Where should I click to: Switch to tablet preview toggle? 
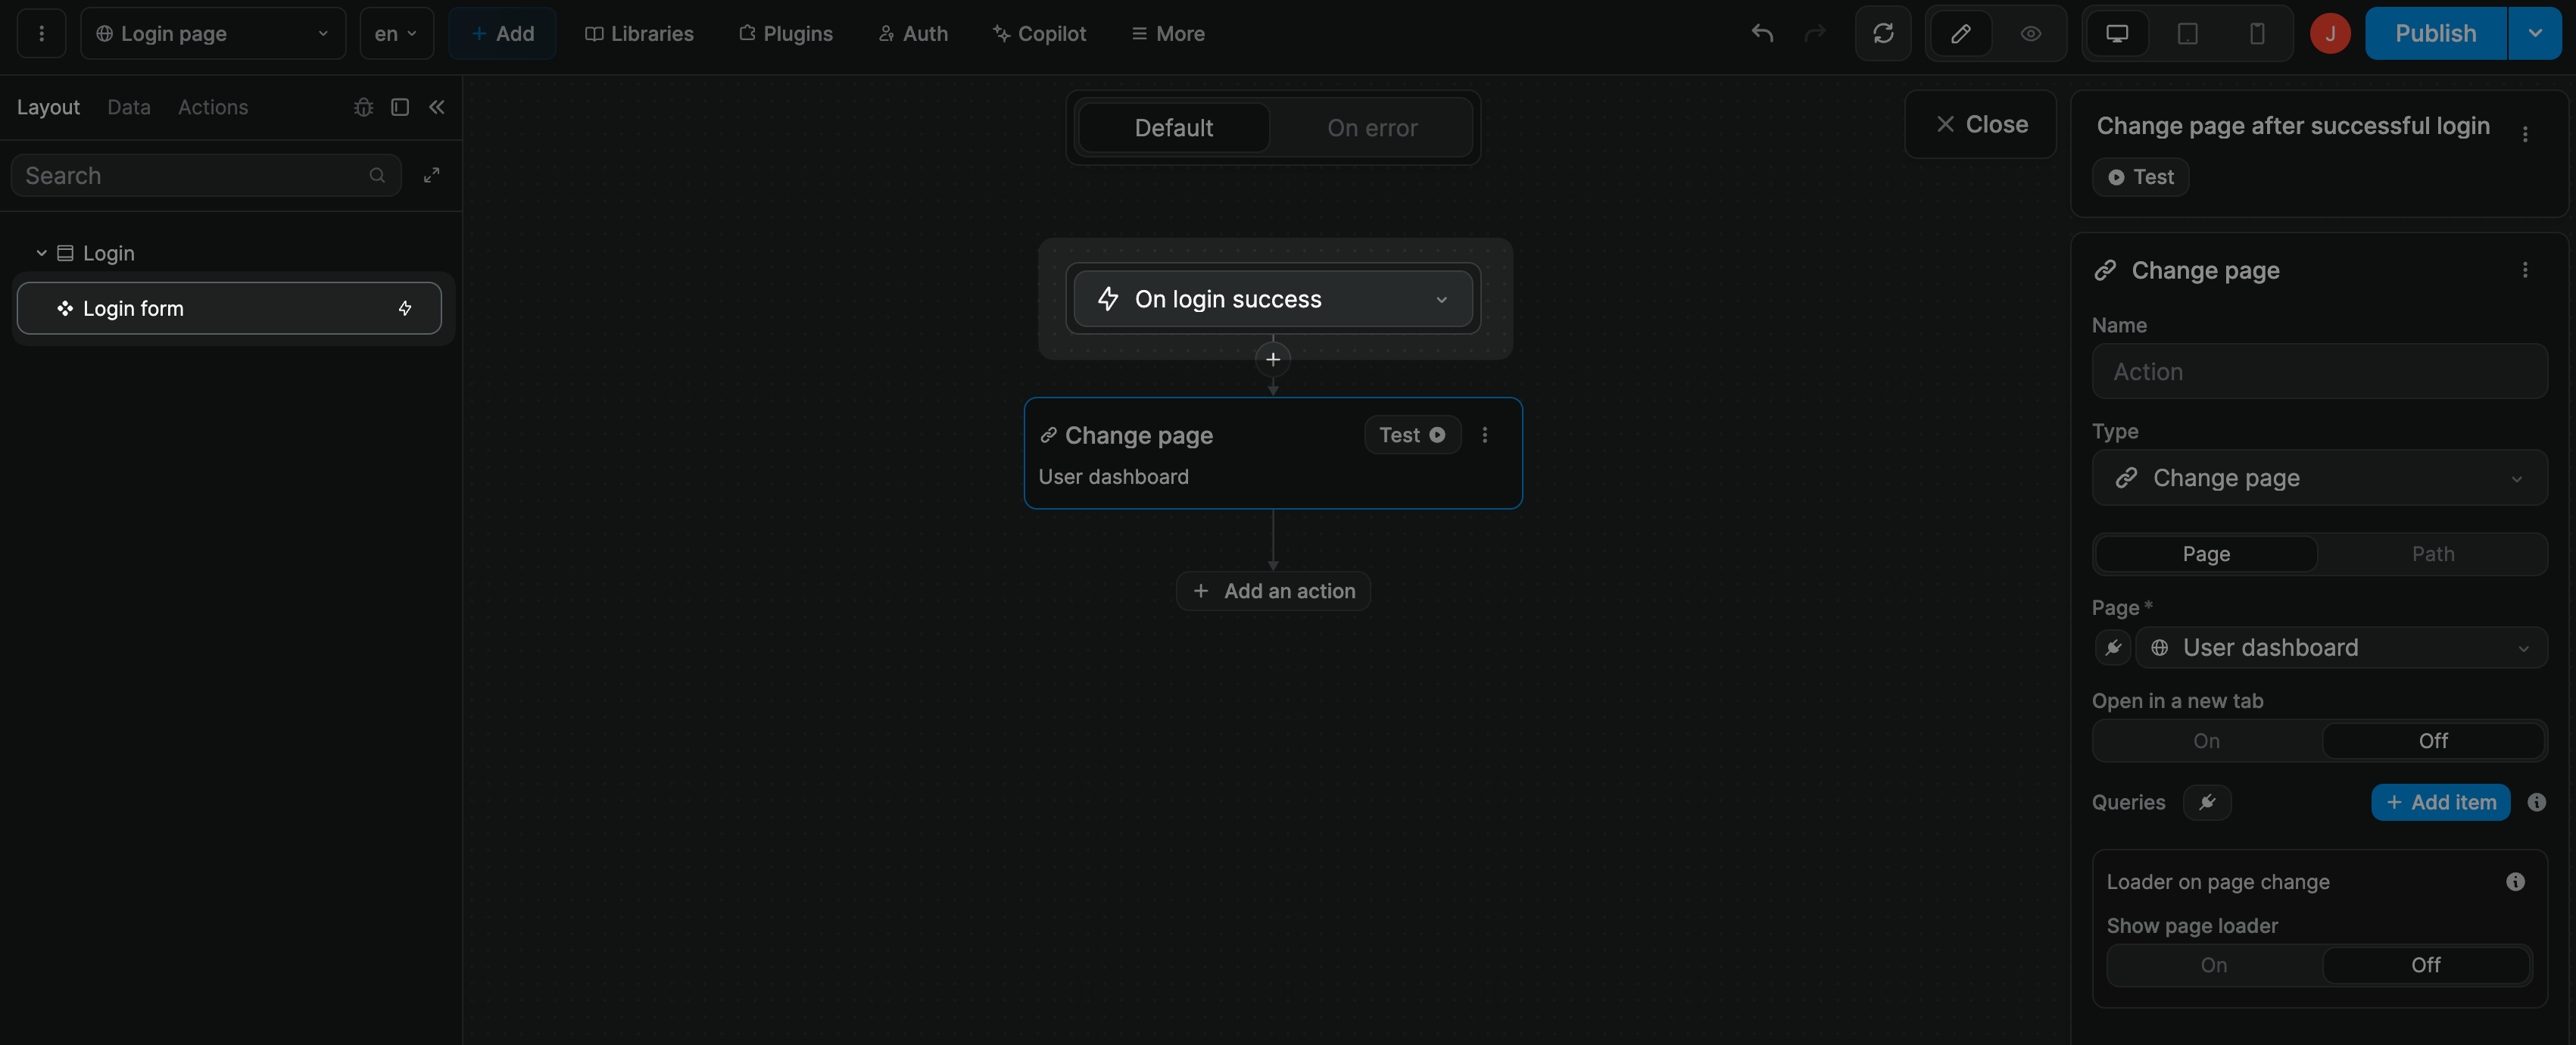click(x=2187, y=33)
